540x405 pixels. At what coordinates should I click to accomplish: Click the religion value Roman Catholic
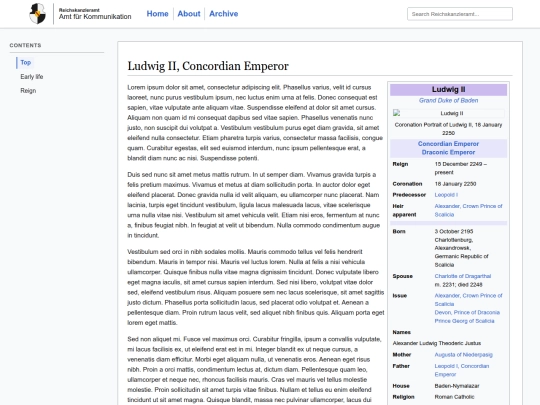(x=454, y=397)
